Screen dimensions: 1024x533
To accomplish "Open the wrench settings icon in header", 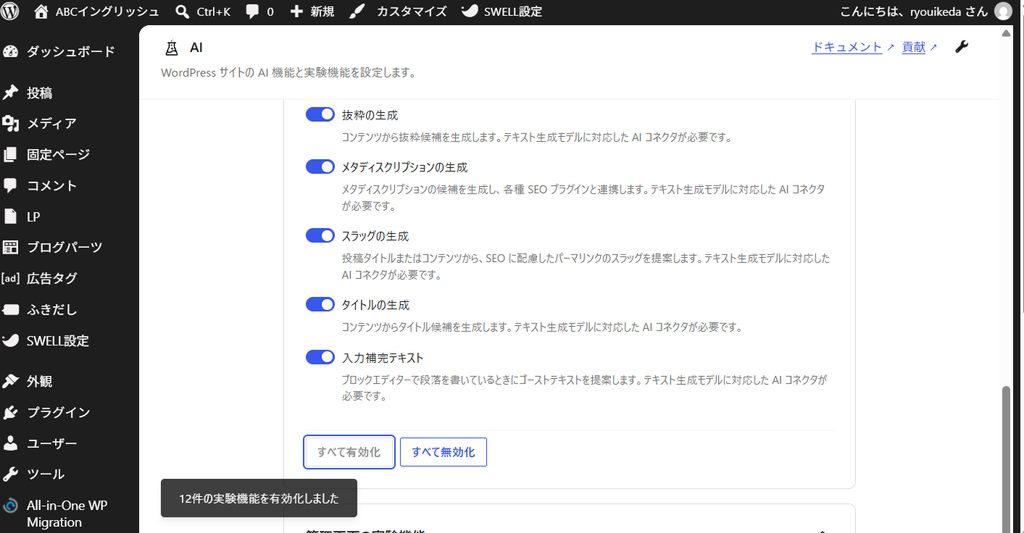I will 961,46.
